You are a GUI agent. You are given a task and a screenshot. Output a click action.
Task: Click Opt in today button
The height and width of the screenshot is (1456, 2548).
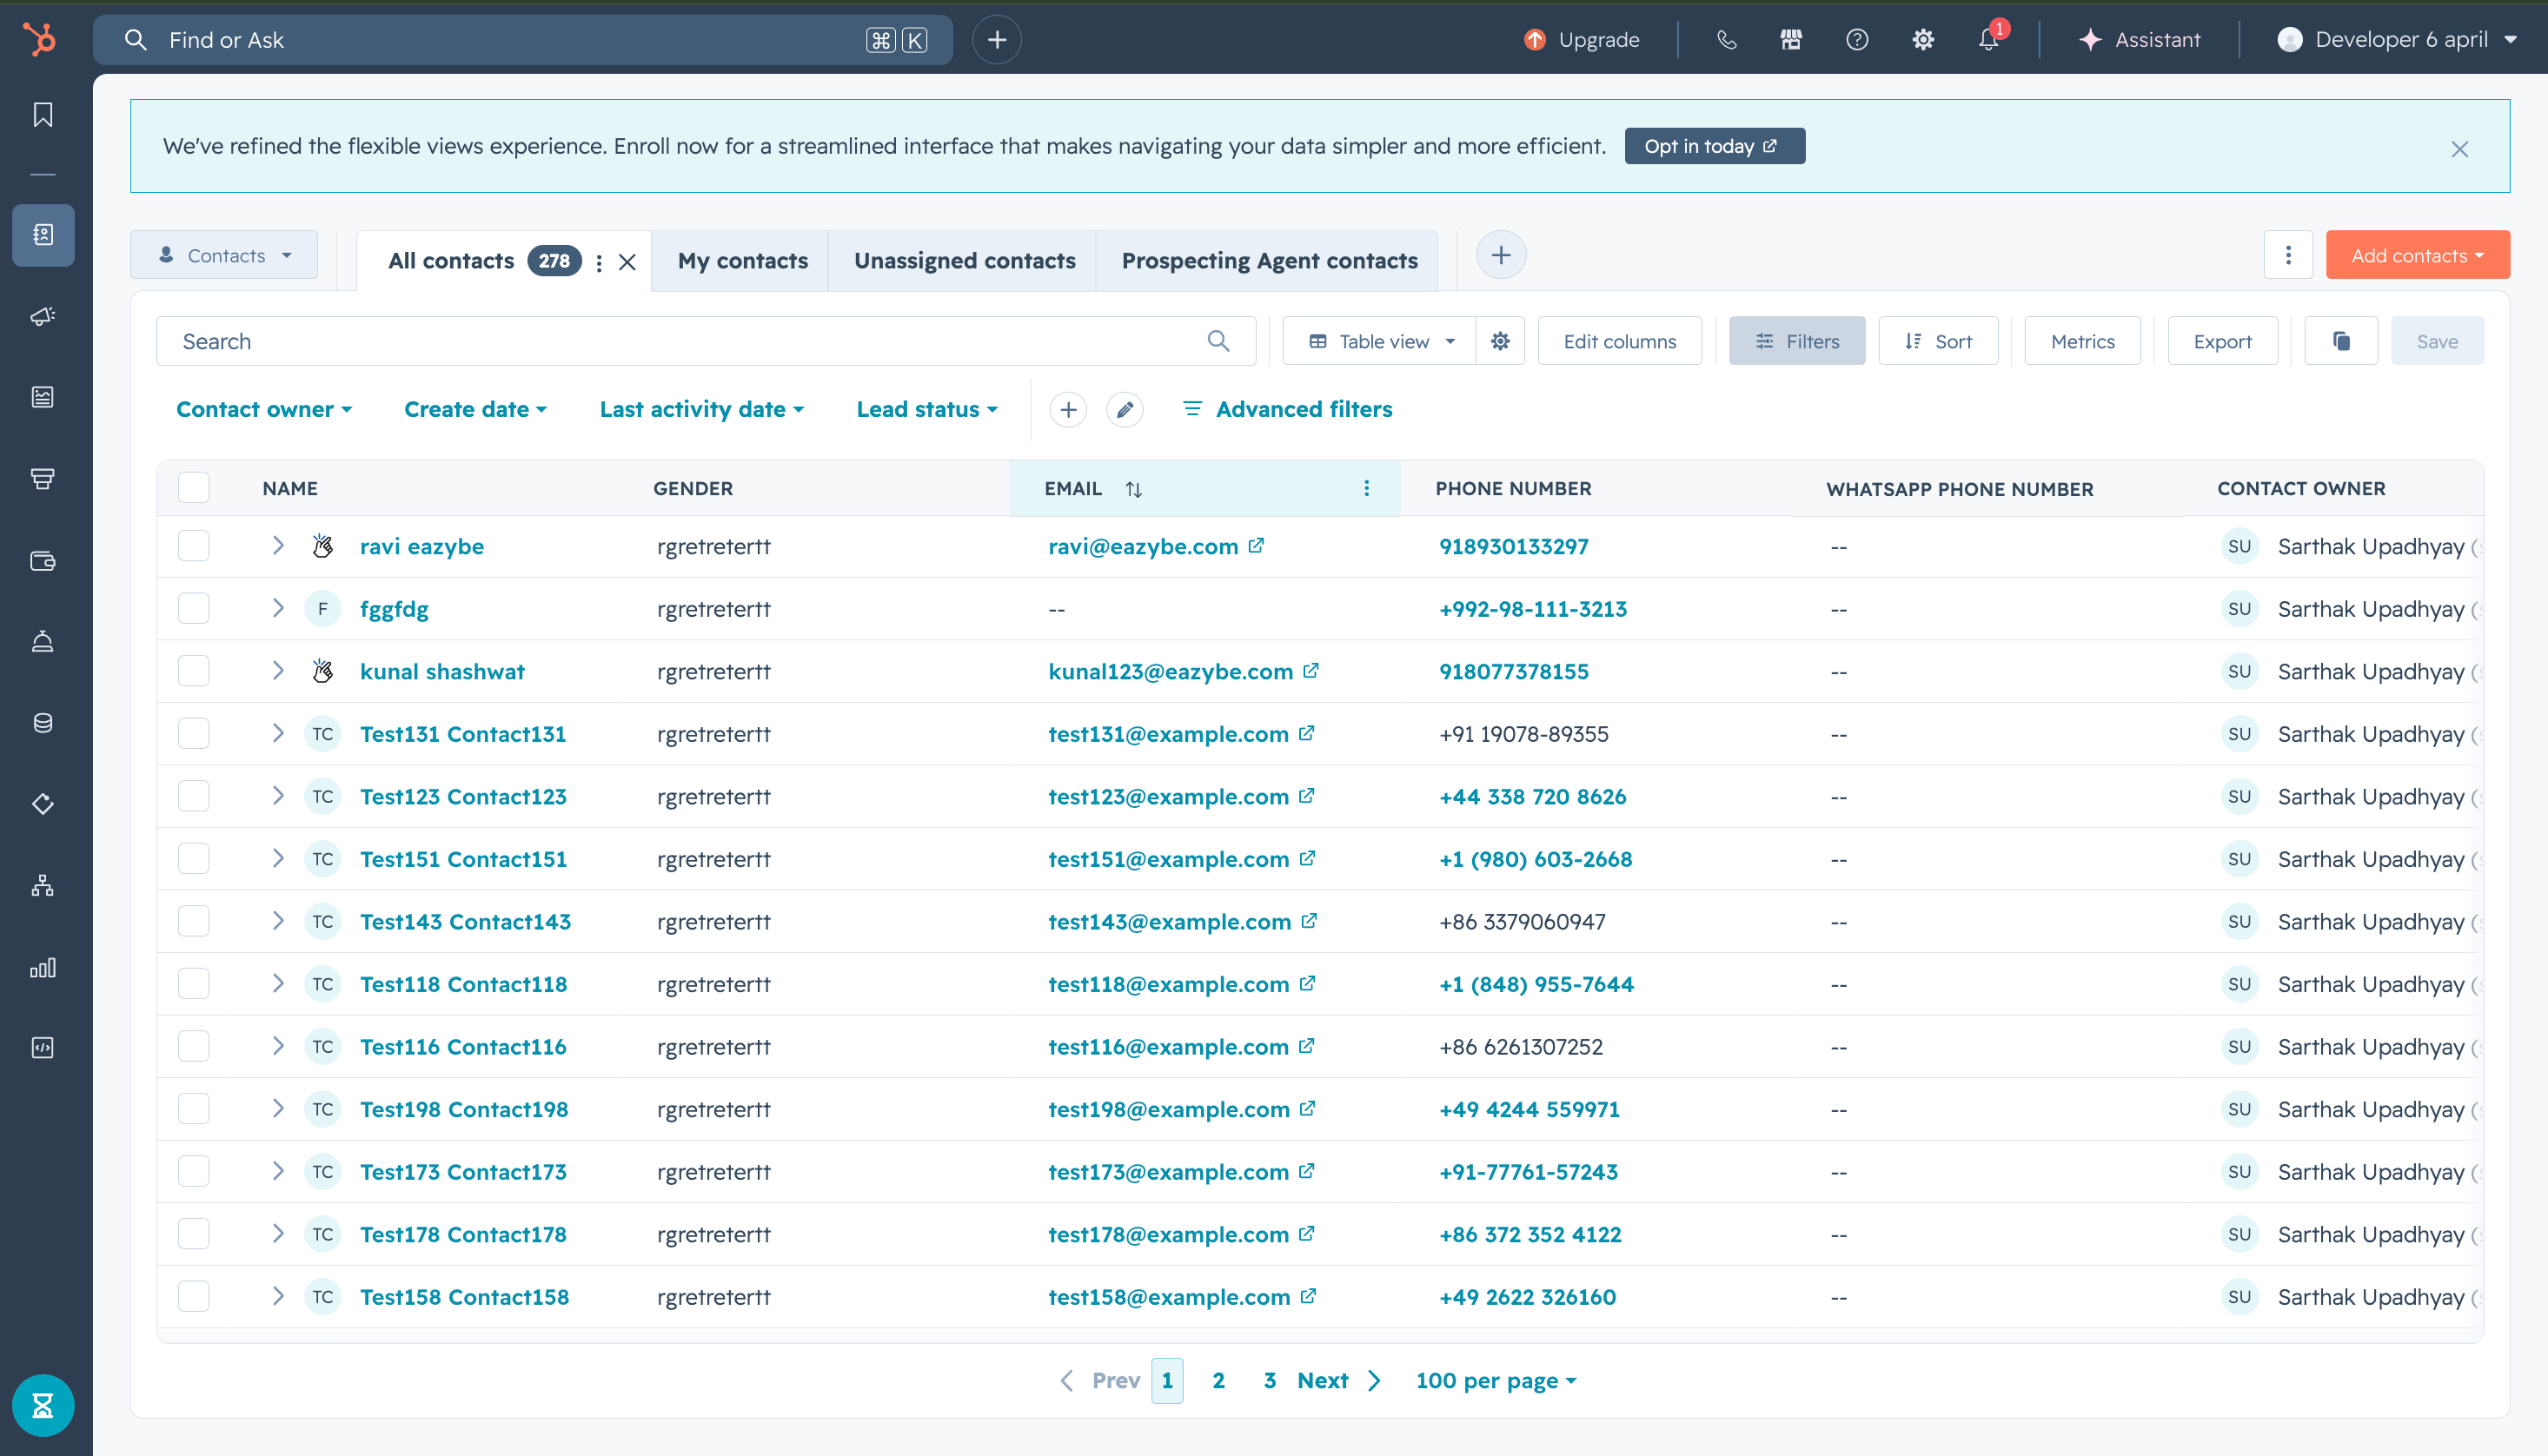tap(1714, 146)
